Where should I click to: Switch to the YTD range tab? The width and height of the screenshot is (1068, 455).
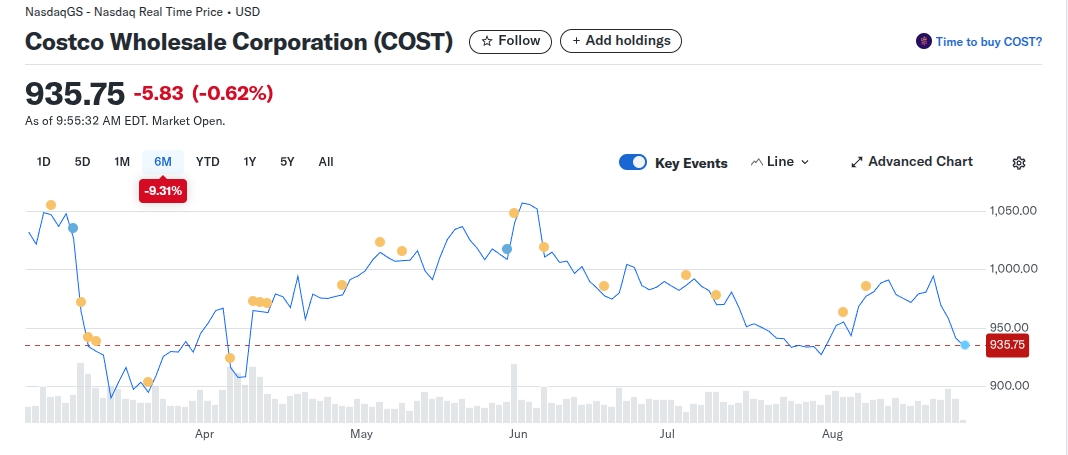pyautogui.click(x=208, y=162)
